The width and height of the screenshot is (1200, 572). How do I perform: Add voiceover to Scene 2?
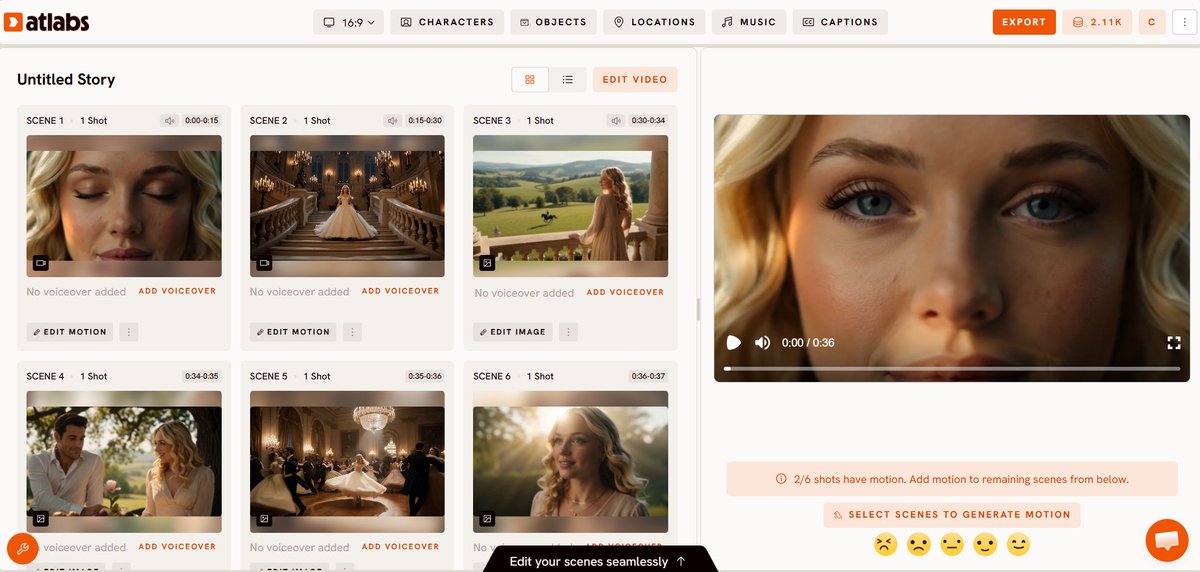[400, 291]
